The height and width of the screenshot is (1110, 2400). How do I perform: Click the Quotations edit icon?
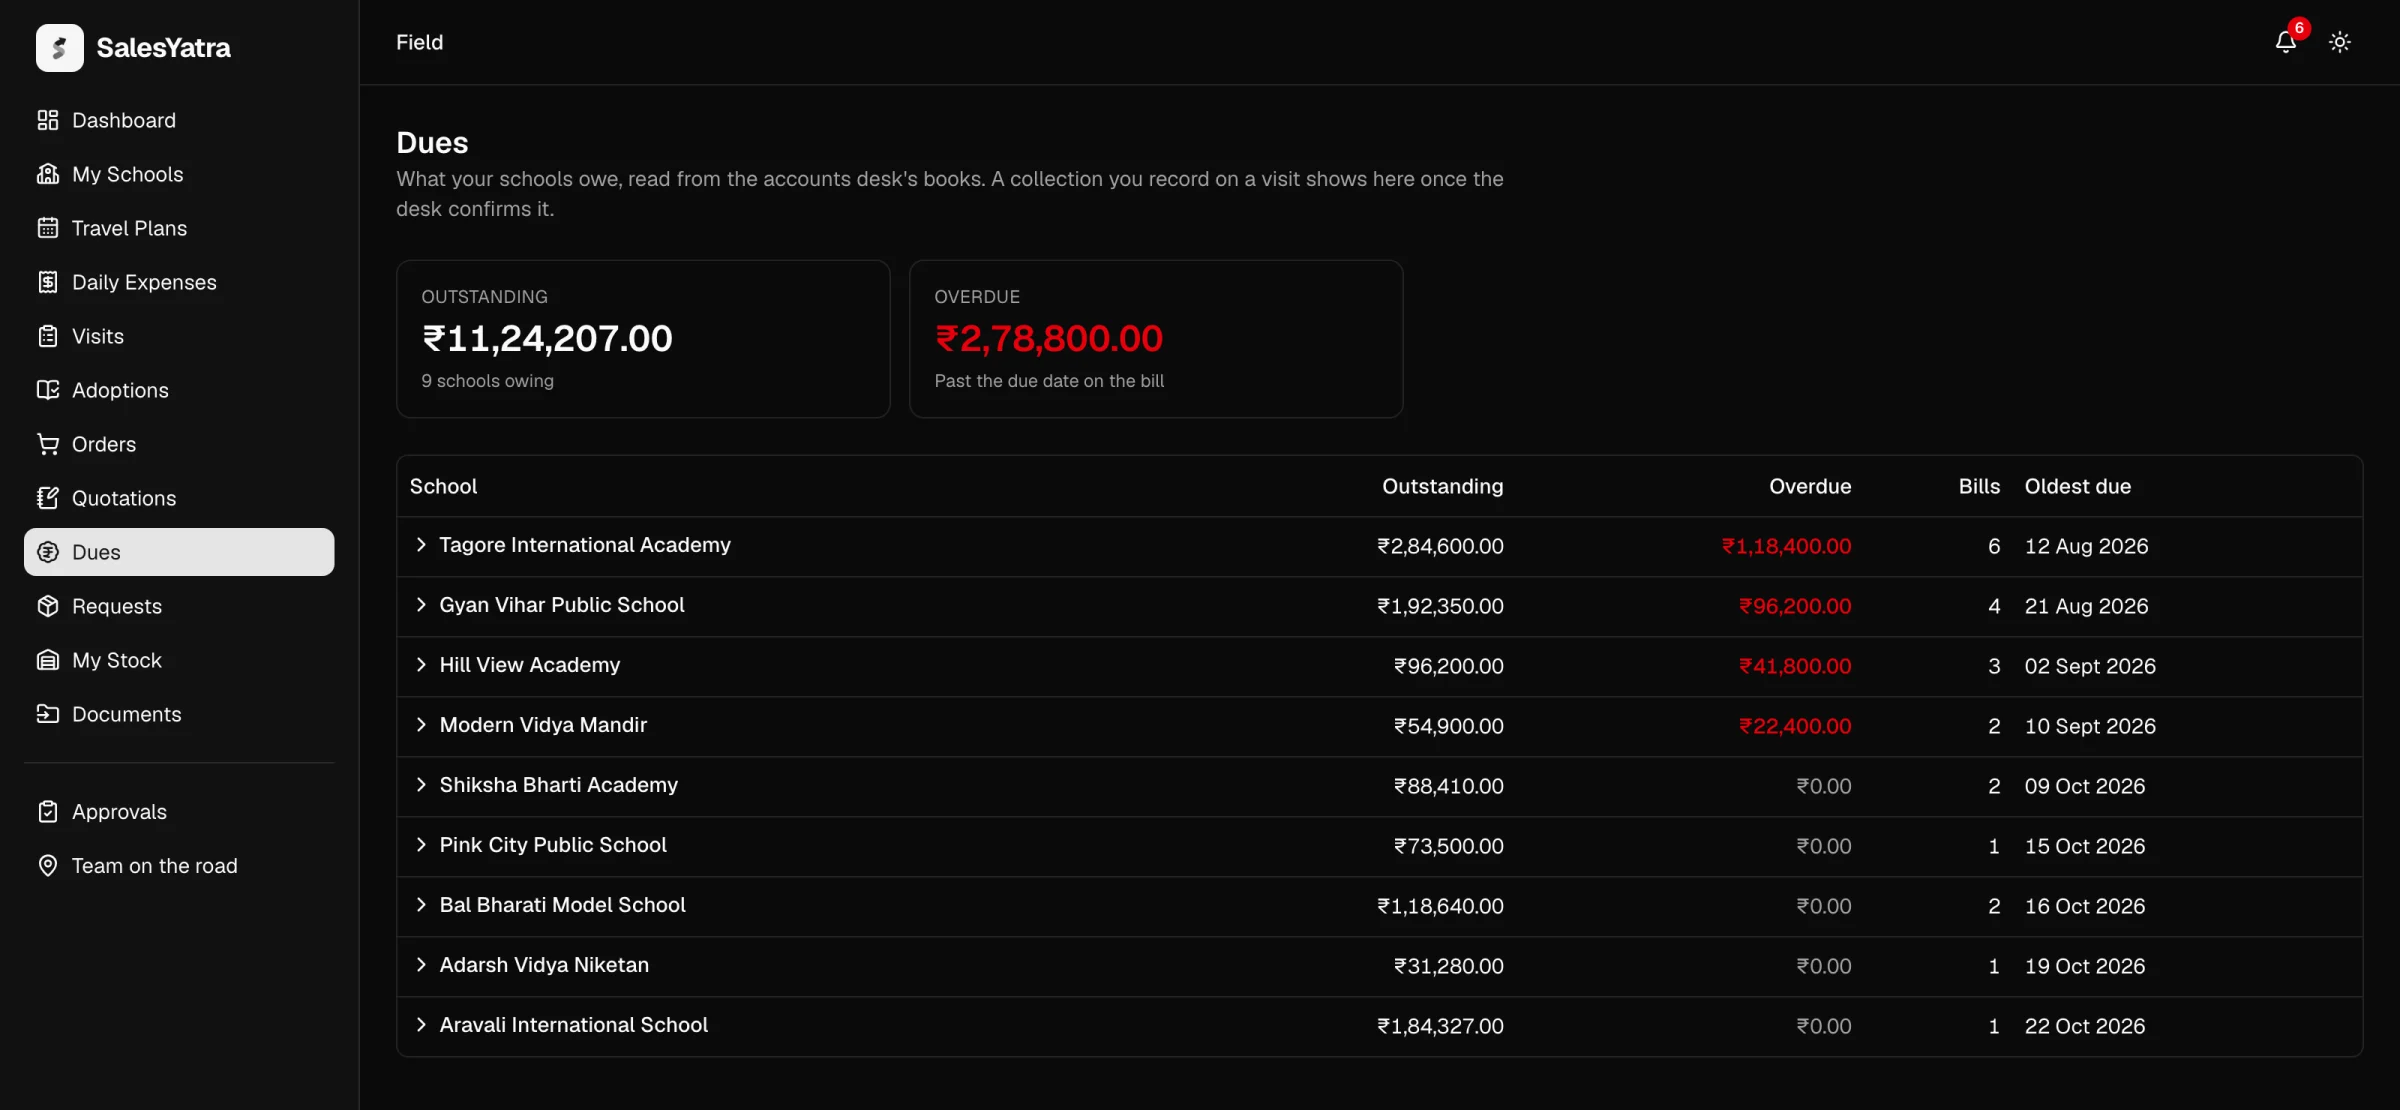pos(48,498)
